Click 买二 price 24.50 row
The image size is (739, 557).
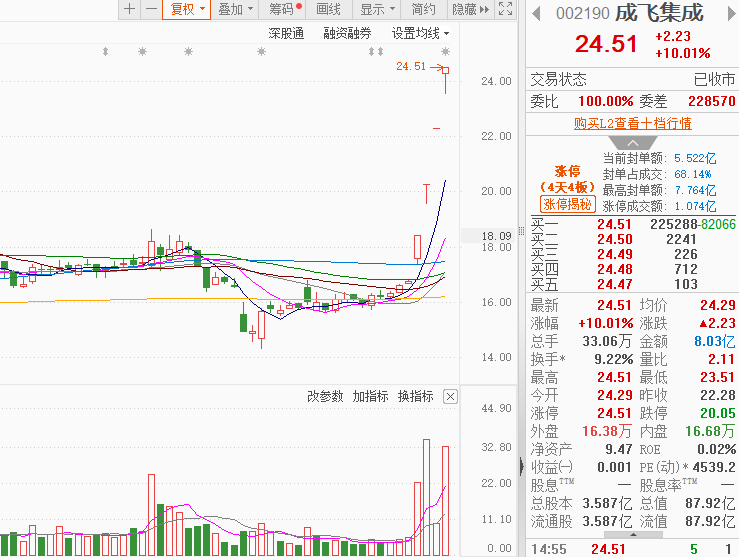[632, 239]
